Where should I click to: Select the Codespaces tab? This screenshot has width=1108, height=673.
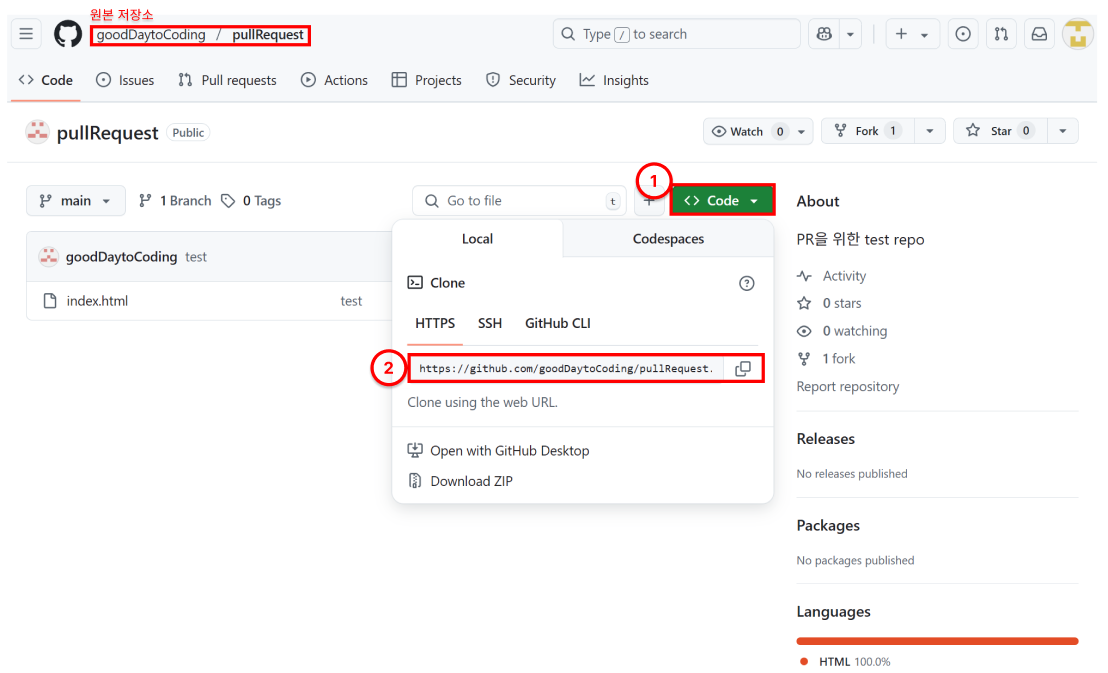[x=668, y=239]
